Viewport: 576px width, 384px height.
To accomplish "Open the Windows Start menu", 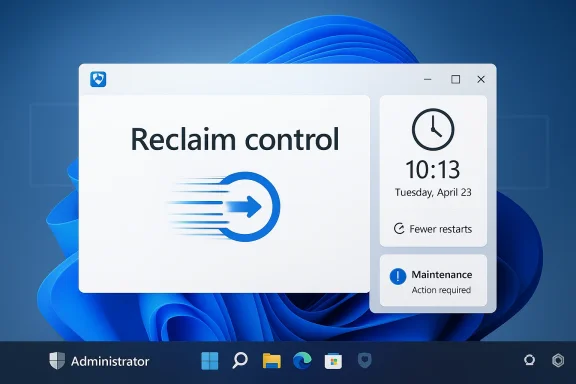I will click(x=210, y=360).
